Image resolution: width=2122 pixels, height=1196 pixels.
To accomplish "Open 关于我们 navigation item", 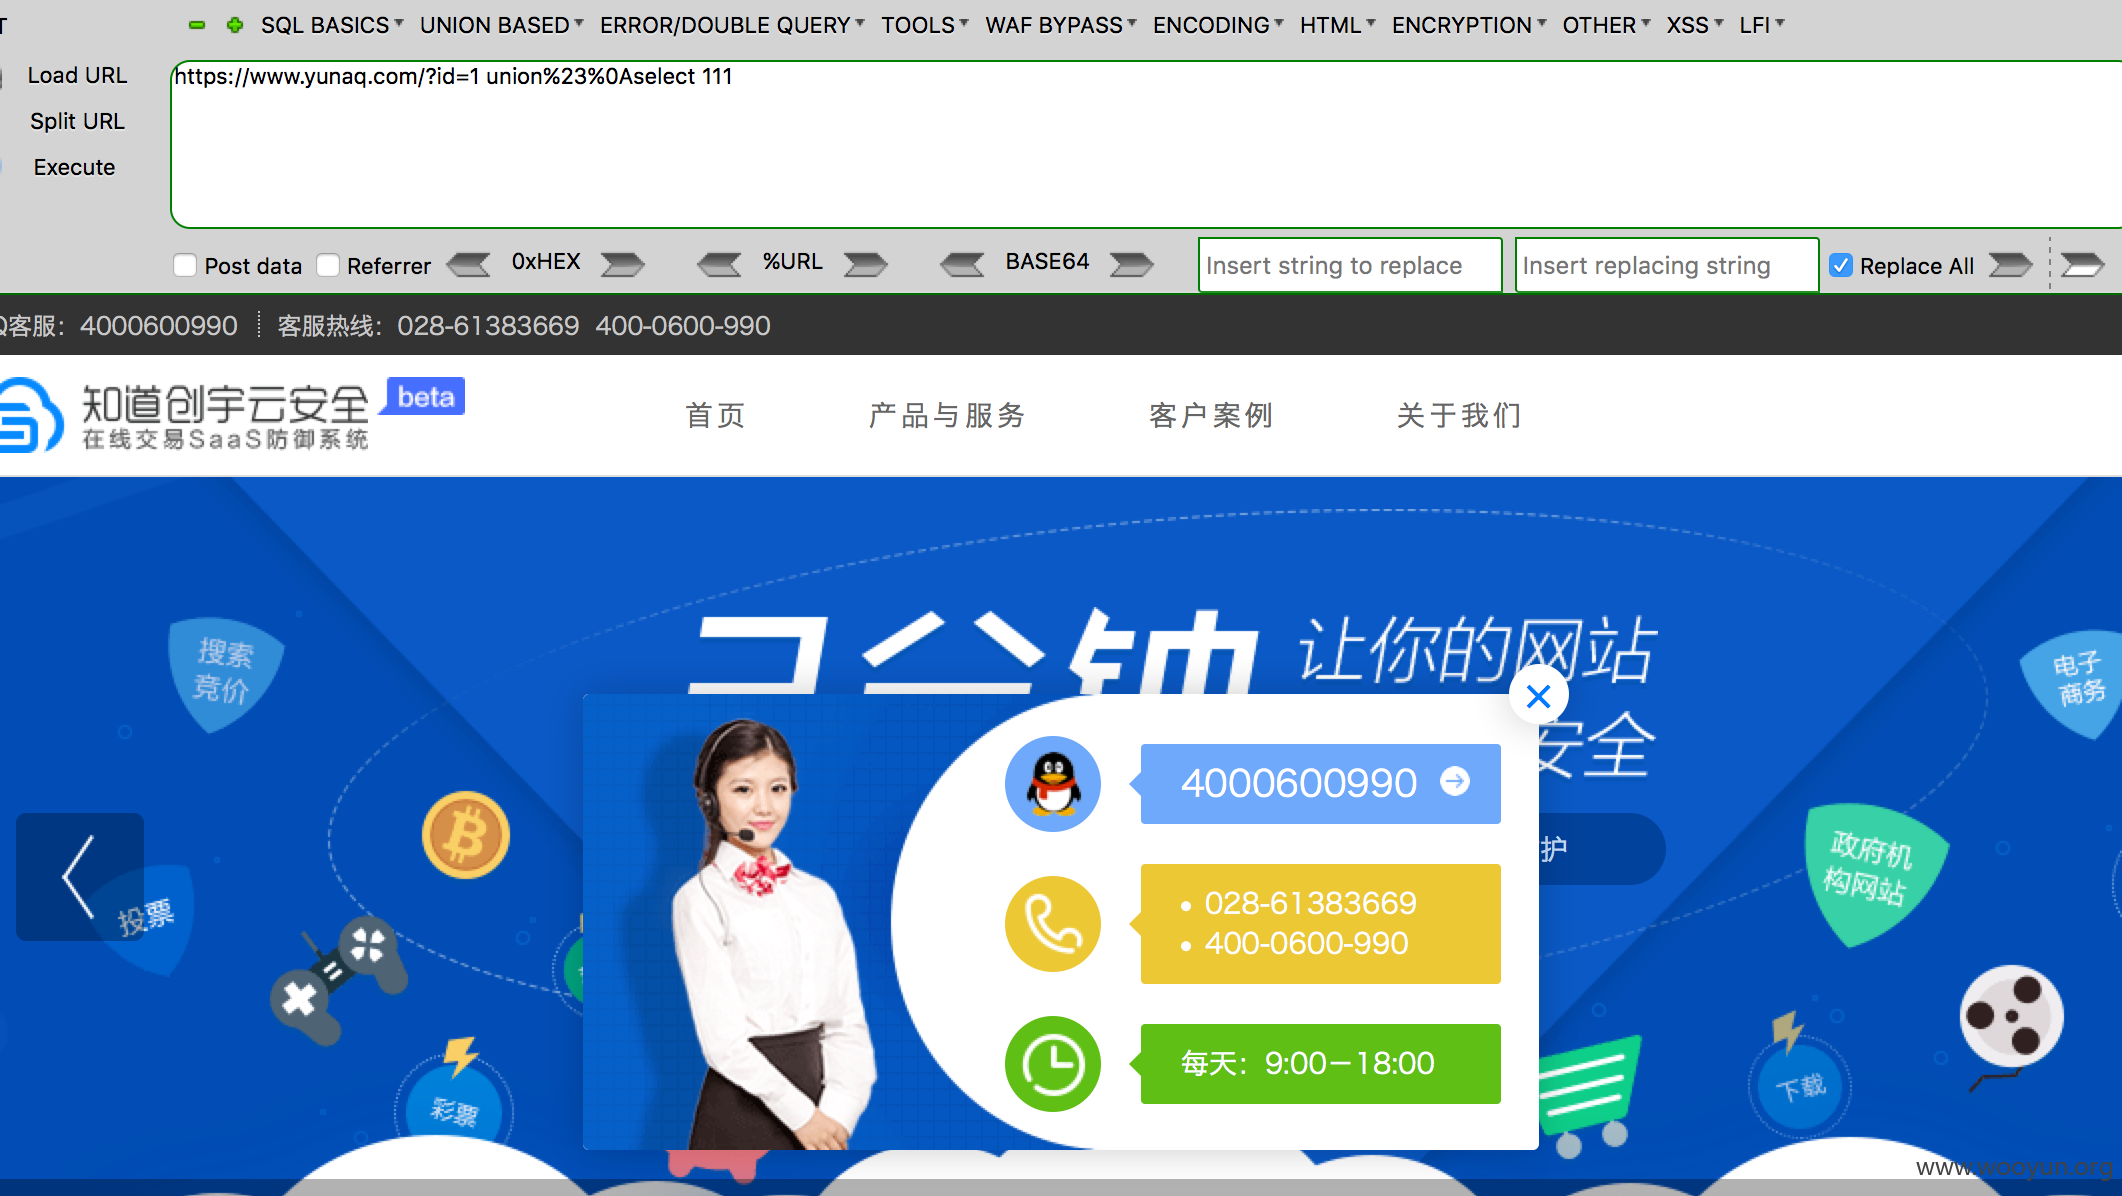I will click(1459, 415).
